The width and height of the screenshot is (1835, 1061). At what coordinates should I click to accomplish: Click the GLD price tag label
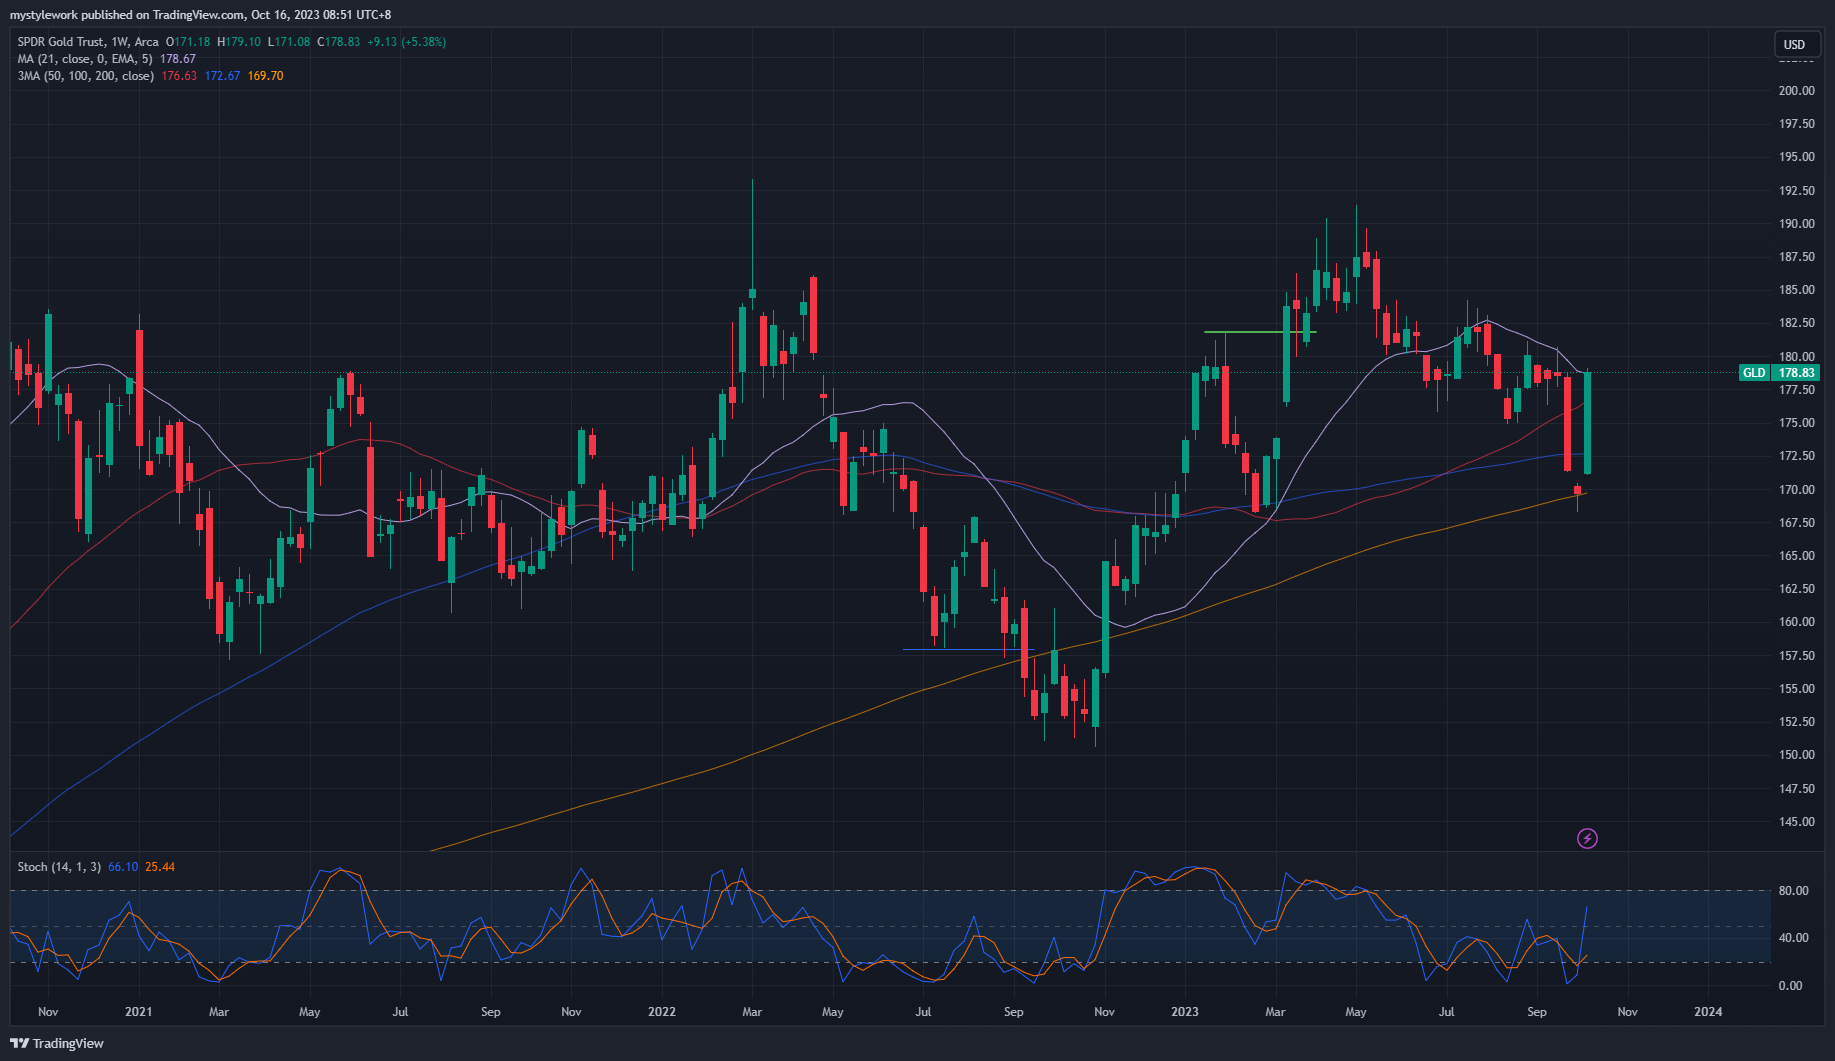[x=1754, y=373]
